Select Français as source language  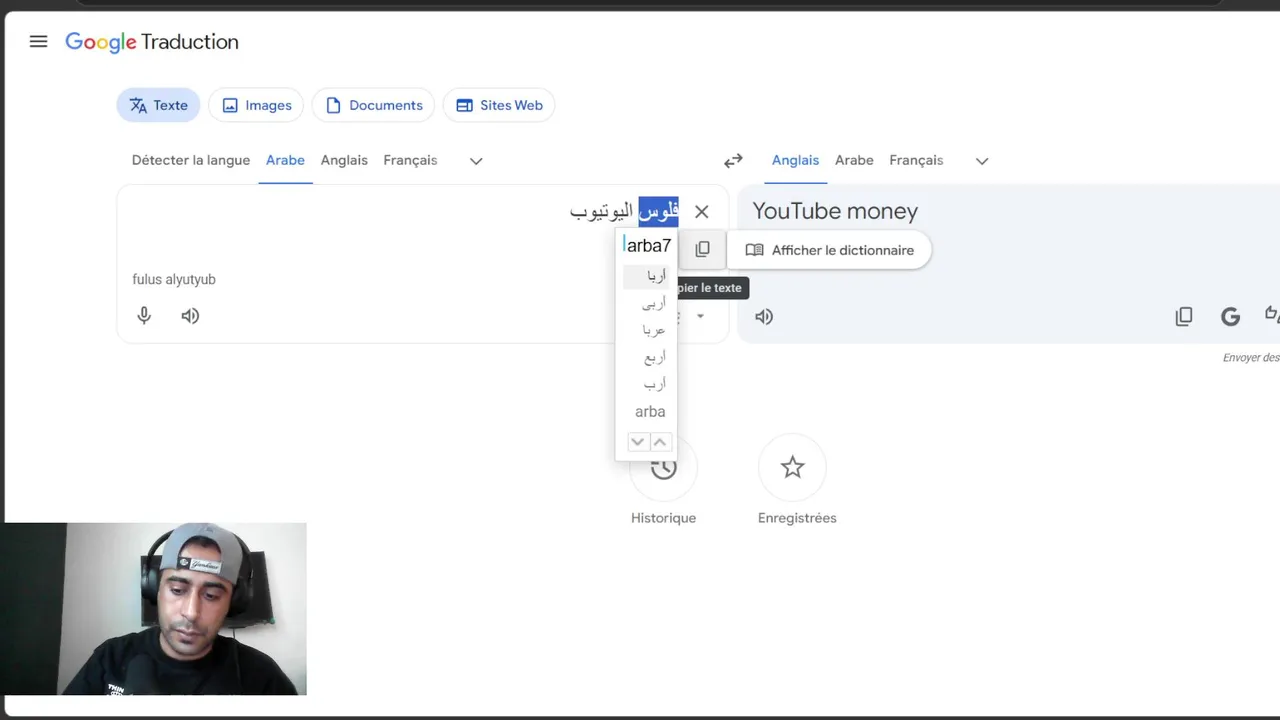pyautogui.click(x=410, y=160)
